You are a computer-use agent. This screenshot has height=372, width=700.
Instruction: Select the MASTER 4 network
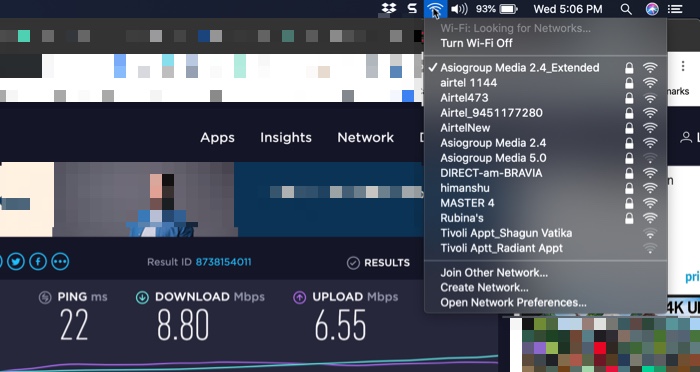point(546,203)
